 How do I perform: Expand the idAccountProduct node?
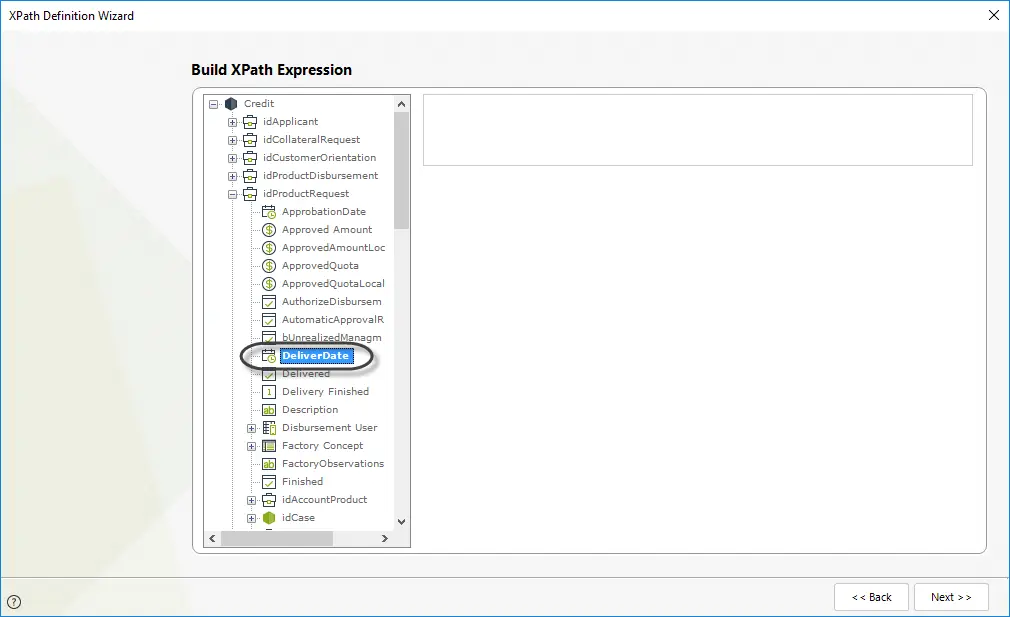coord(252,500)
